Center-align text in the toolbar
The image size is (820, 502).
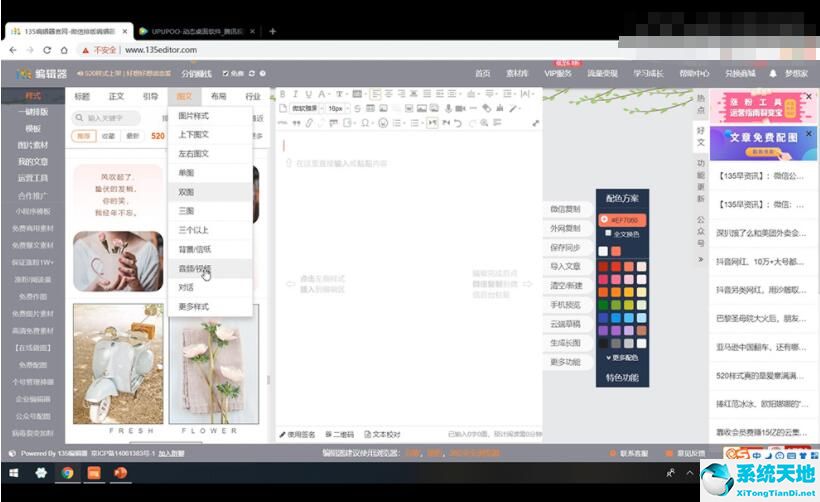(389, 94)
